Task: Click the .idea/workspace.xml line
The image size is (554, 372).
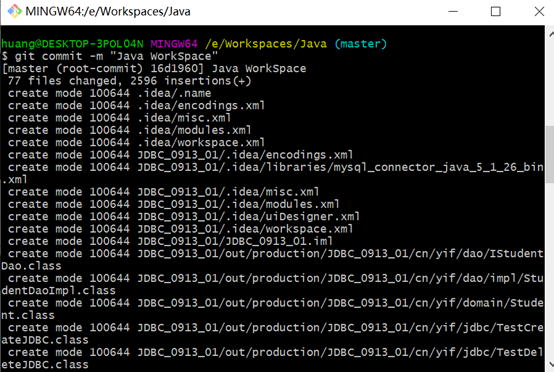Action: click(136, 143)
